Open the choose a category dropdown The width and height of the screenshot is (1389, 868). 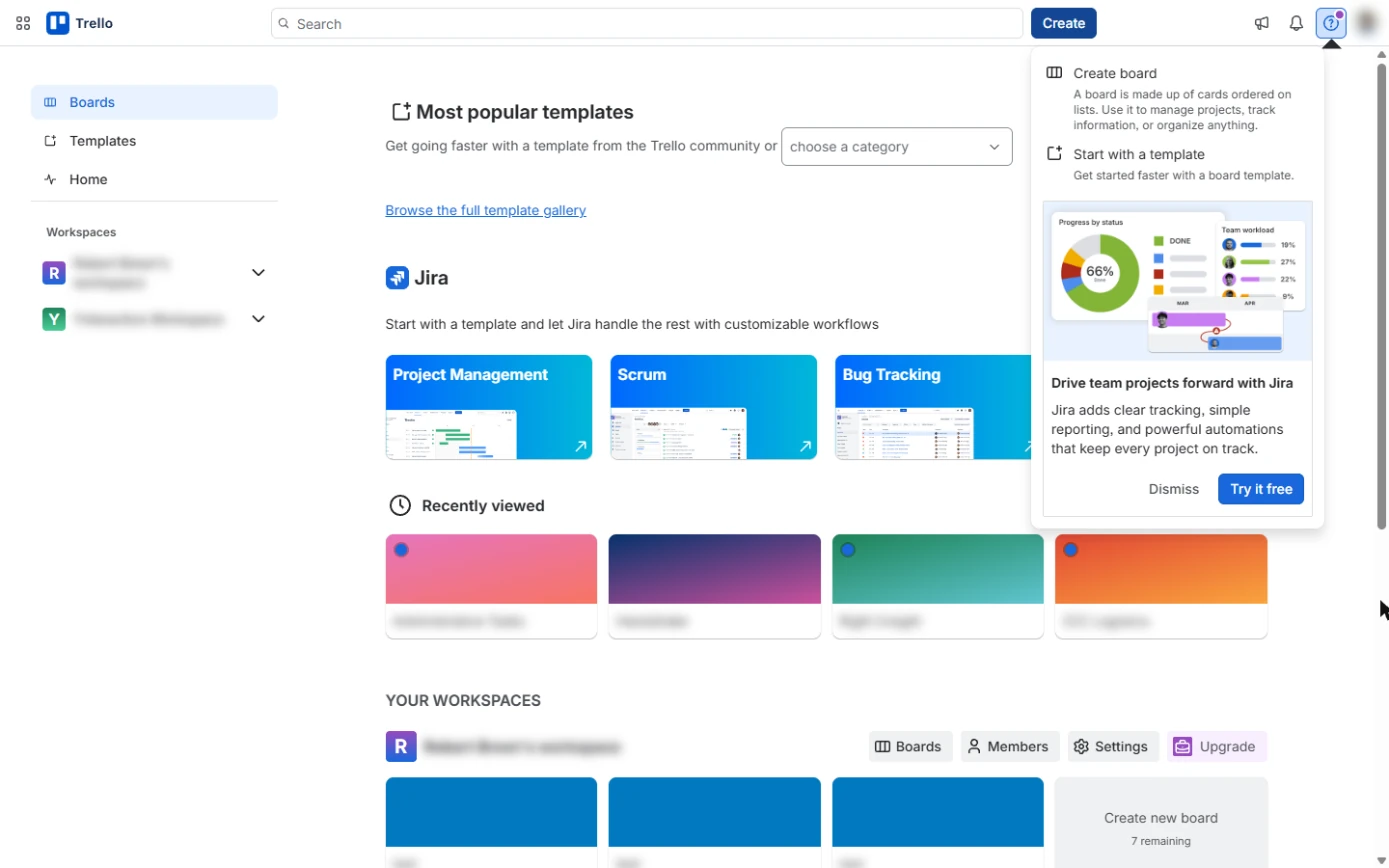pos(896,147)
